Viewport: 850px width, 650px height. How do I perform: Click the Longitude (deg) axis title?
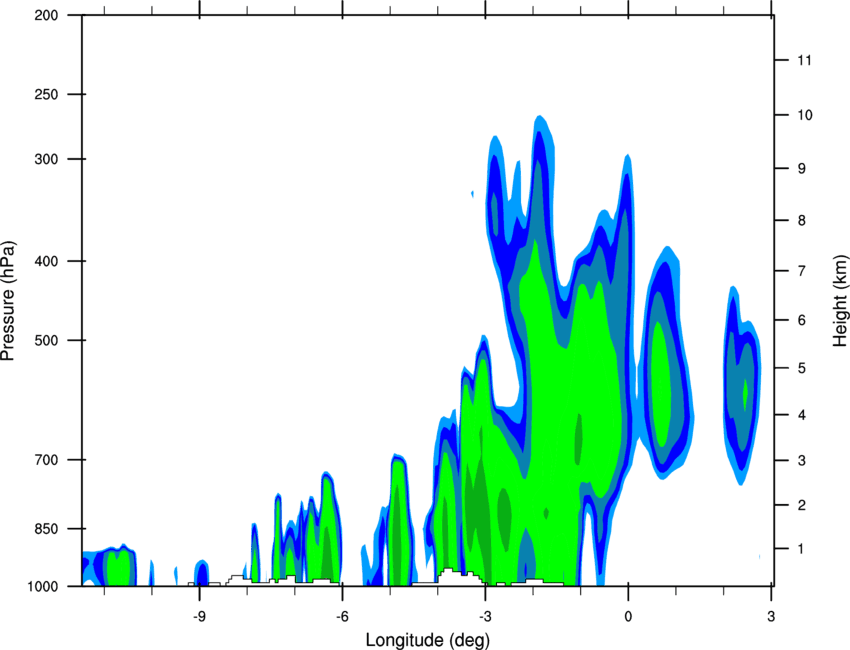tap(428, 640)
